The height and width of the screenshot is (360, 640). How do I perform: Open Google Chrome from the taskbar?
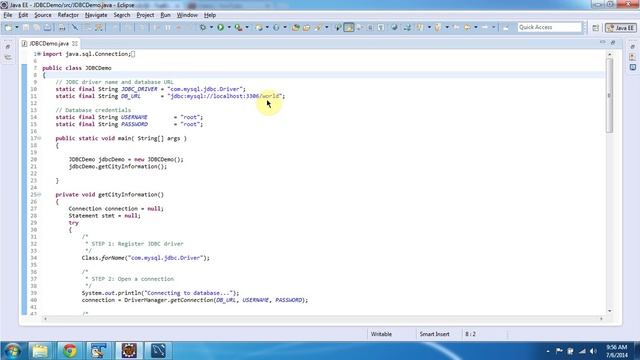(69, 351)
